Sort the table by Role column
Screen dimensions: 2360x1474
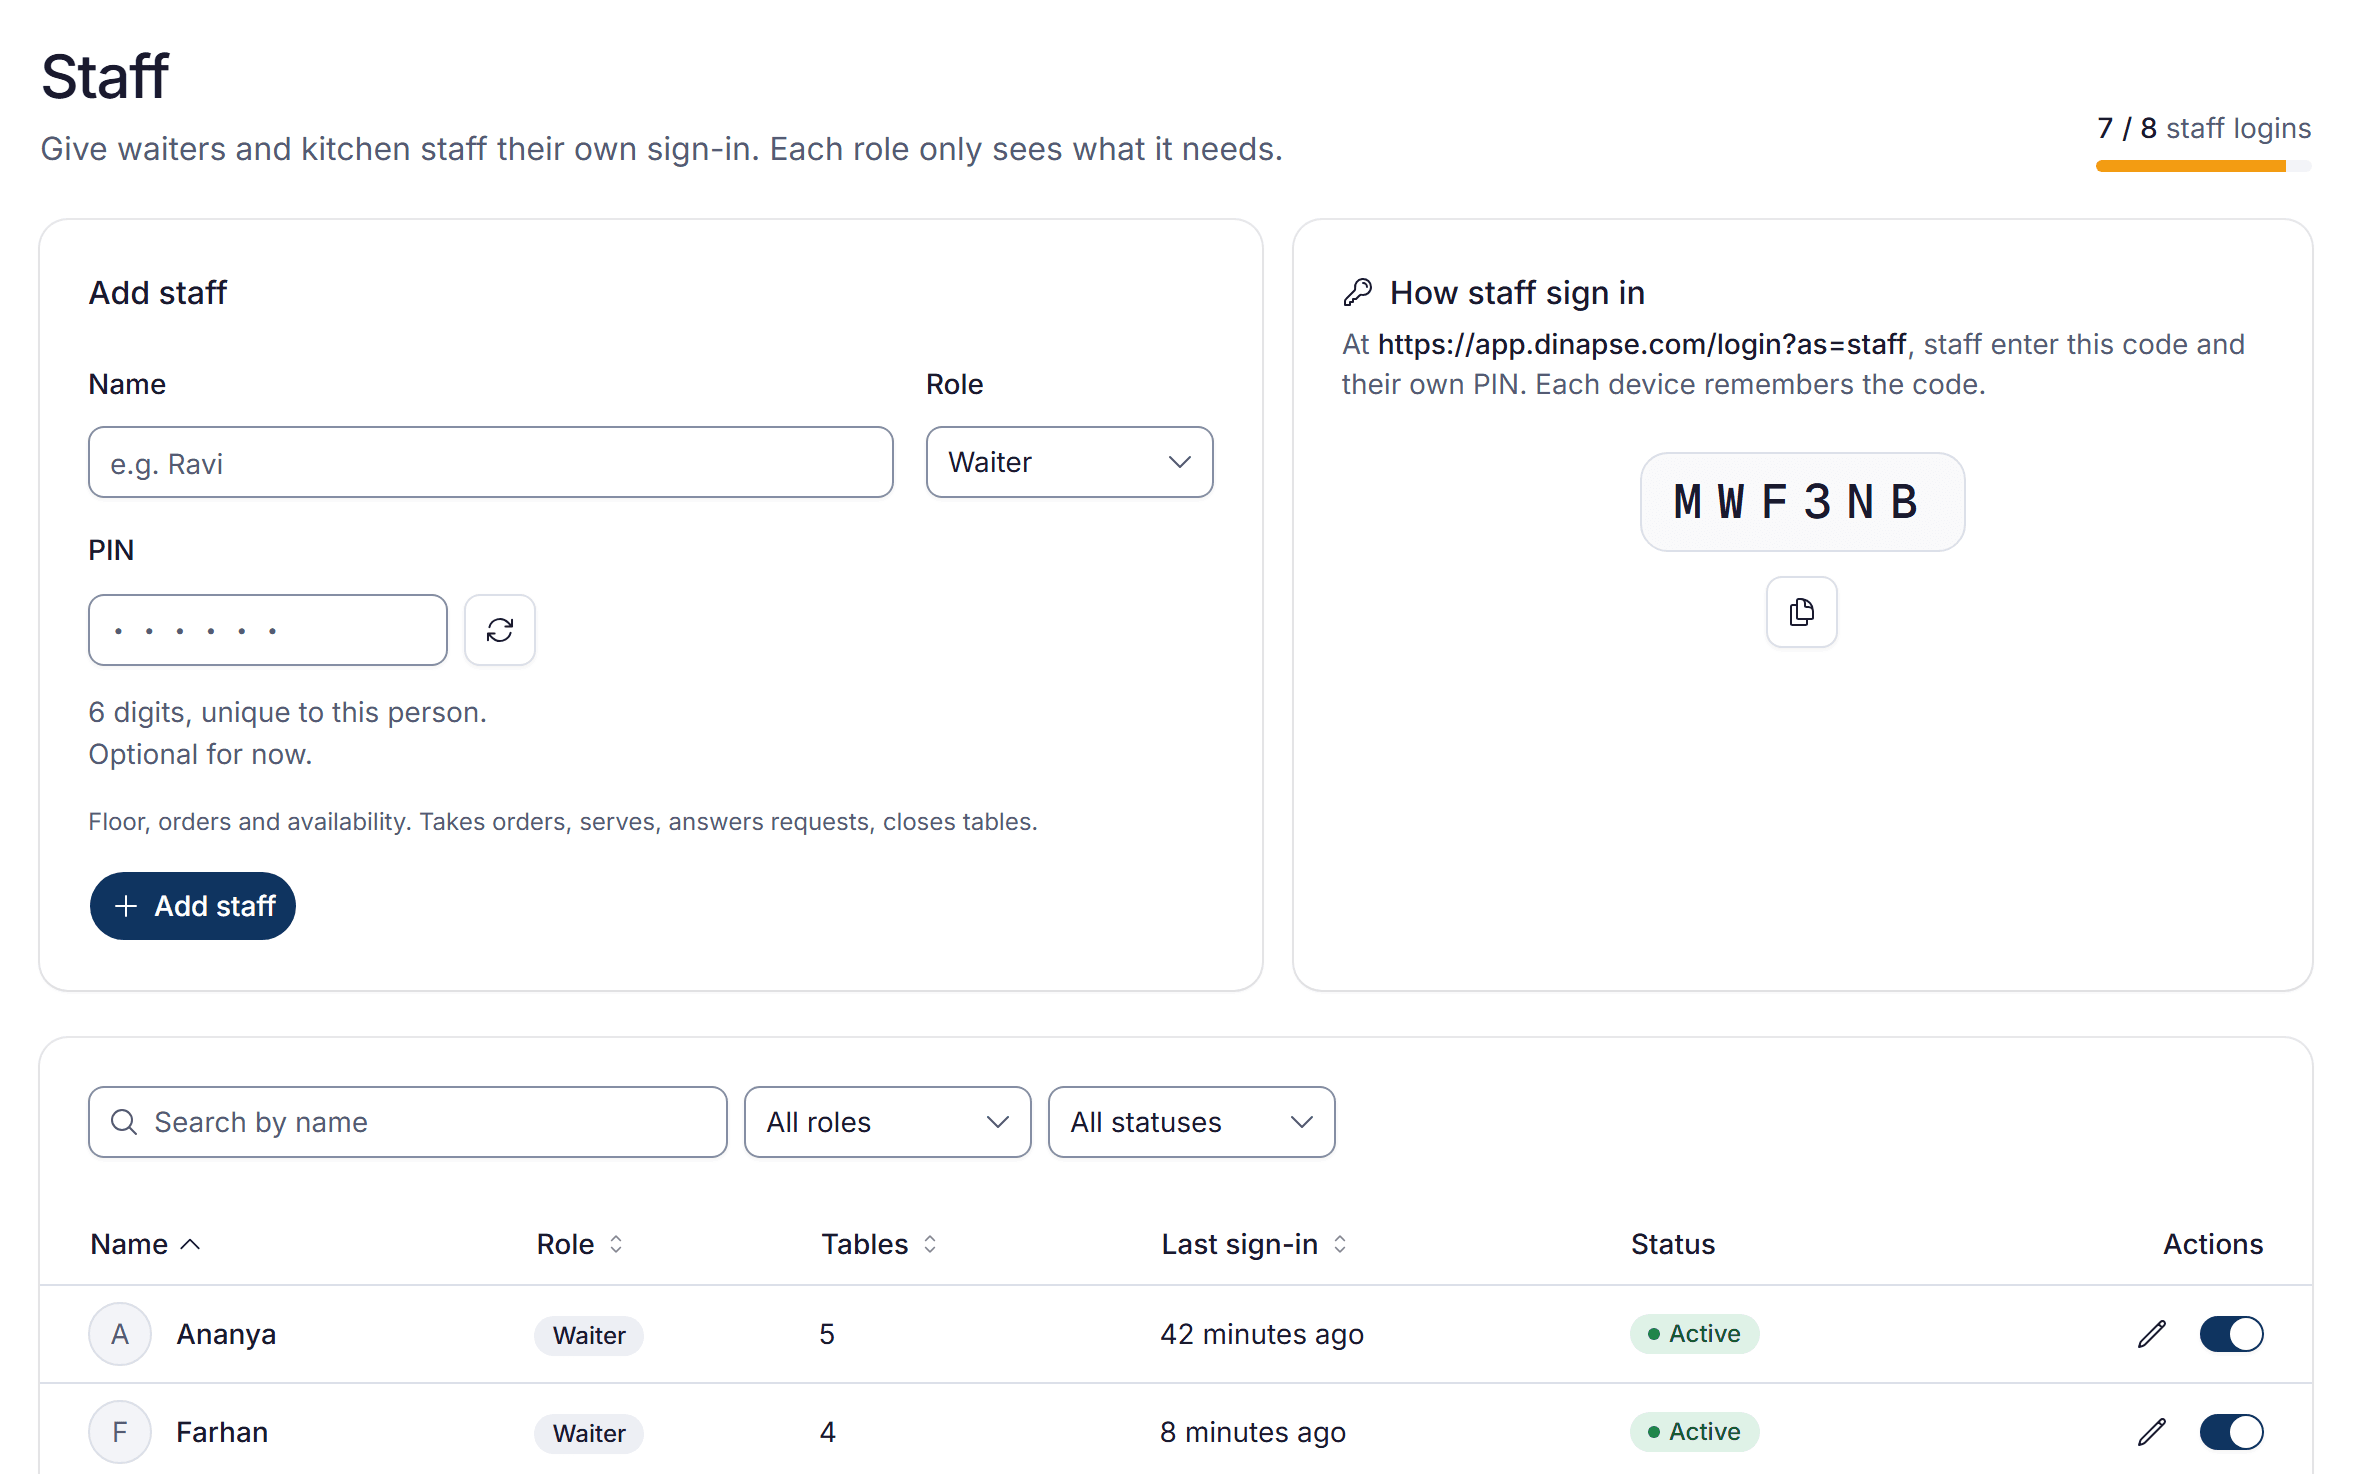pyautogui.click(x=580, y=1244)
